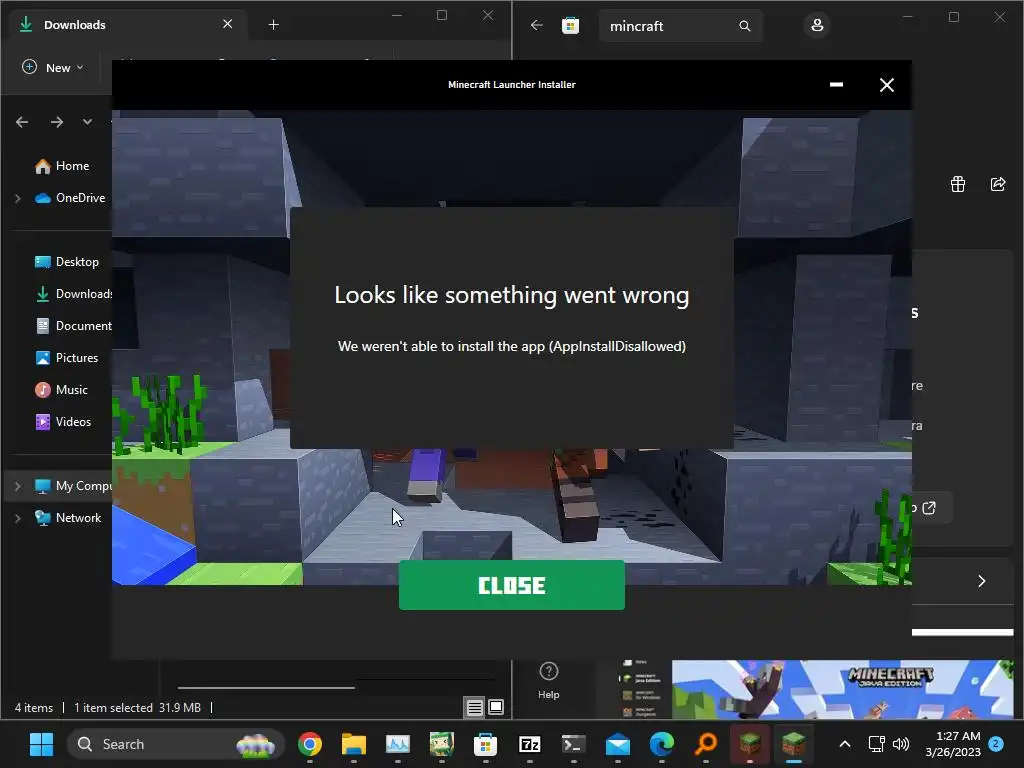Viewport: 1024px width, 768px height.
Task: Open File Explorer from the taskbar
Action: point(353,744)
